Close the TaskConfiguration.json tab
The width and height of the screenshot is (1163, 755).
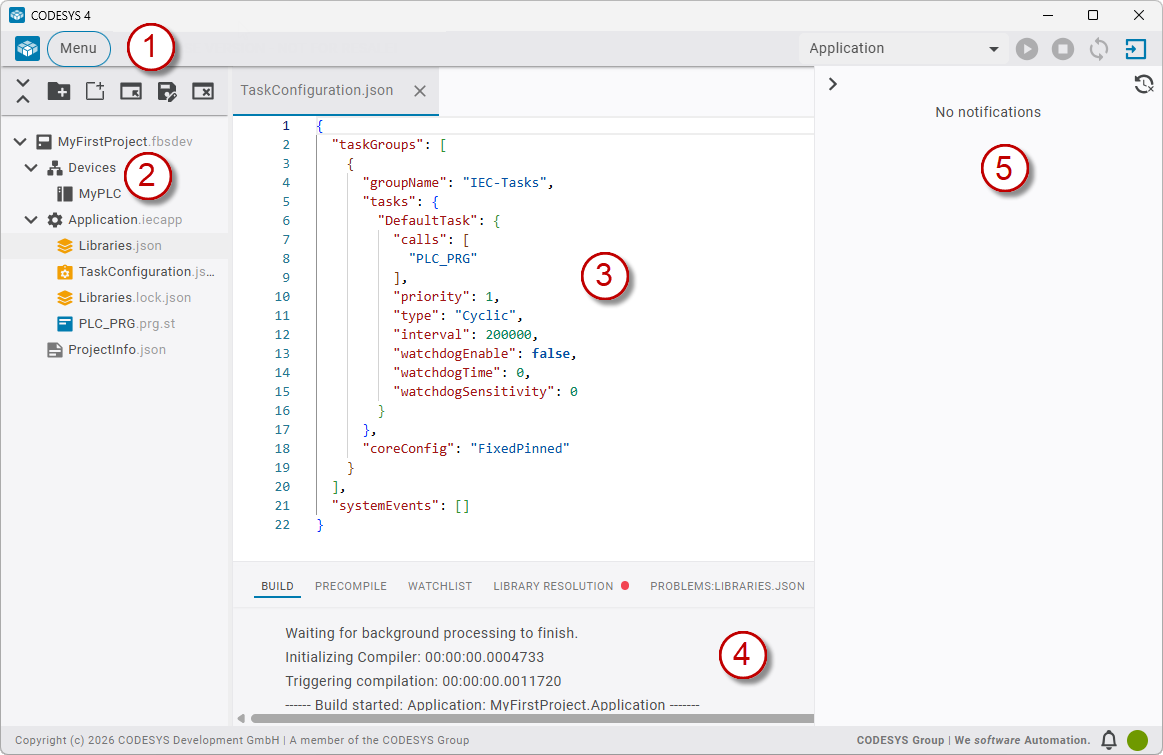tap(420, 91)
